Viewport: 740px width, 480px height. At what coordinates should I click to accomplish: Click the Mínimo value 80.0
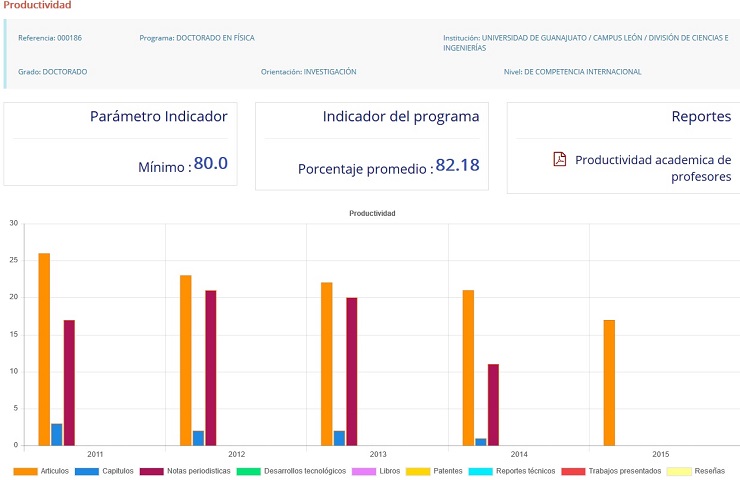coord(210,163)
